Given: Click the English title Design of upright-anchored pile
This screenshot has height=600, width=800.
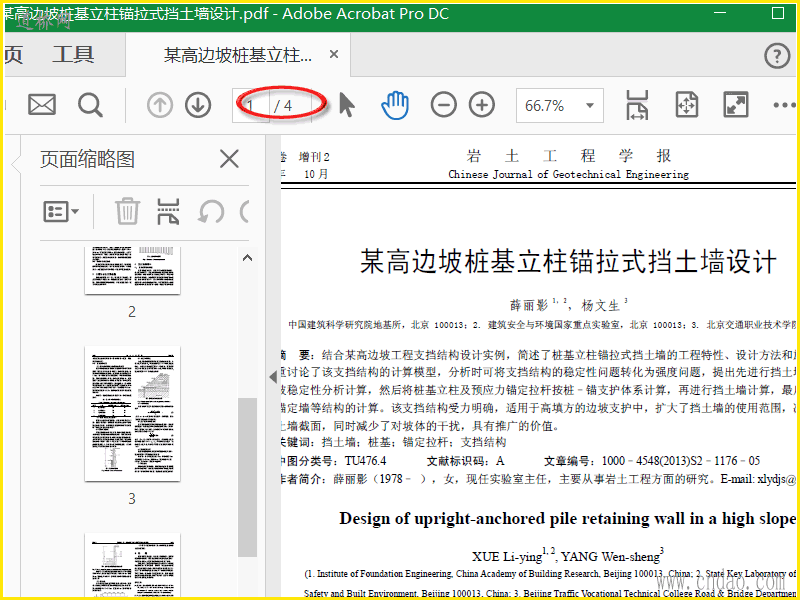Looking at the screenshot, I should coord(567,518).
